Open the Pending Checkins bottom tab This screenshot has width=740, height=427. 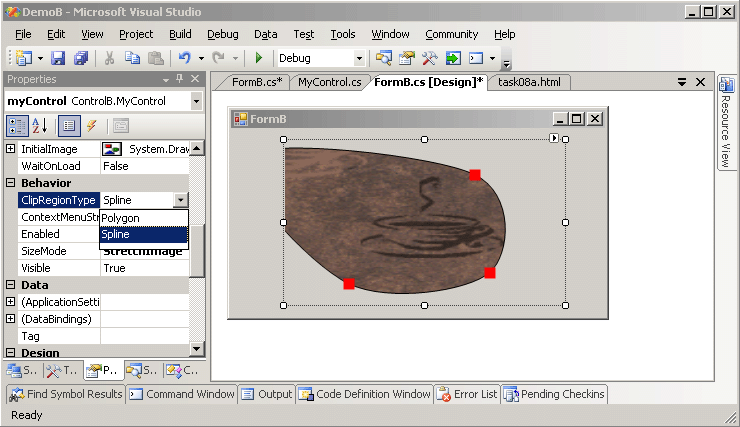(554, 394)
